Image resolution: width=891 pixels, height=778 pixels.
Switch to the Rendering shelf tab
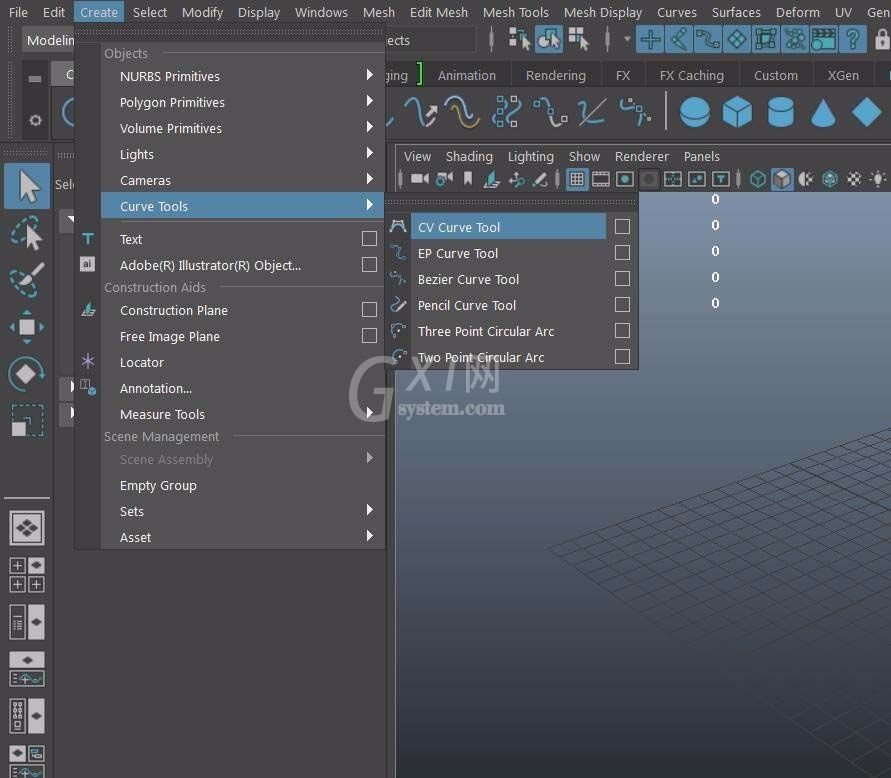point(555,75)
